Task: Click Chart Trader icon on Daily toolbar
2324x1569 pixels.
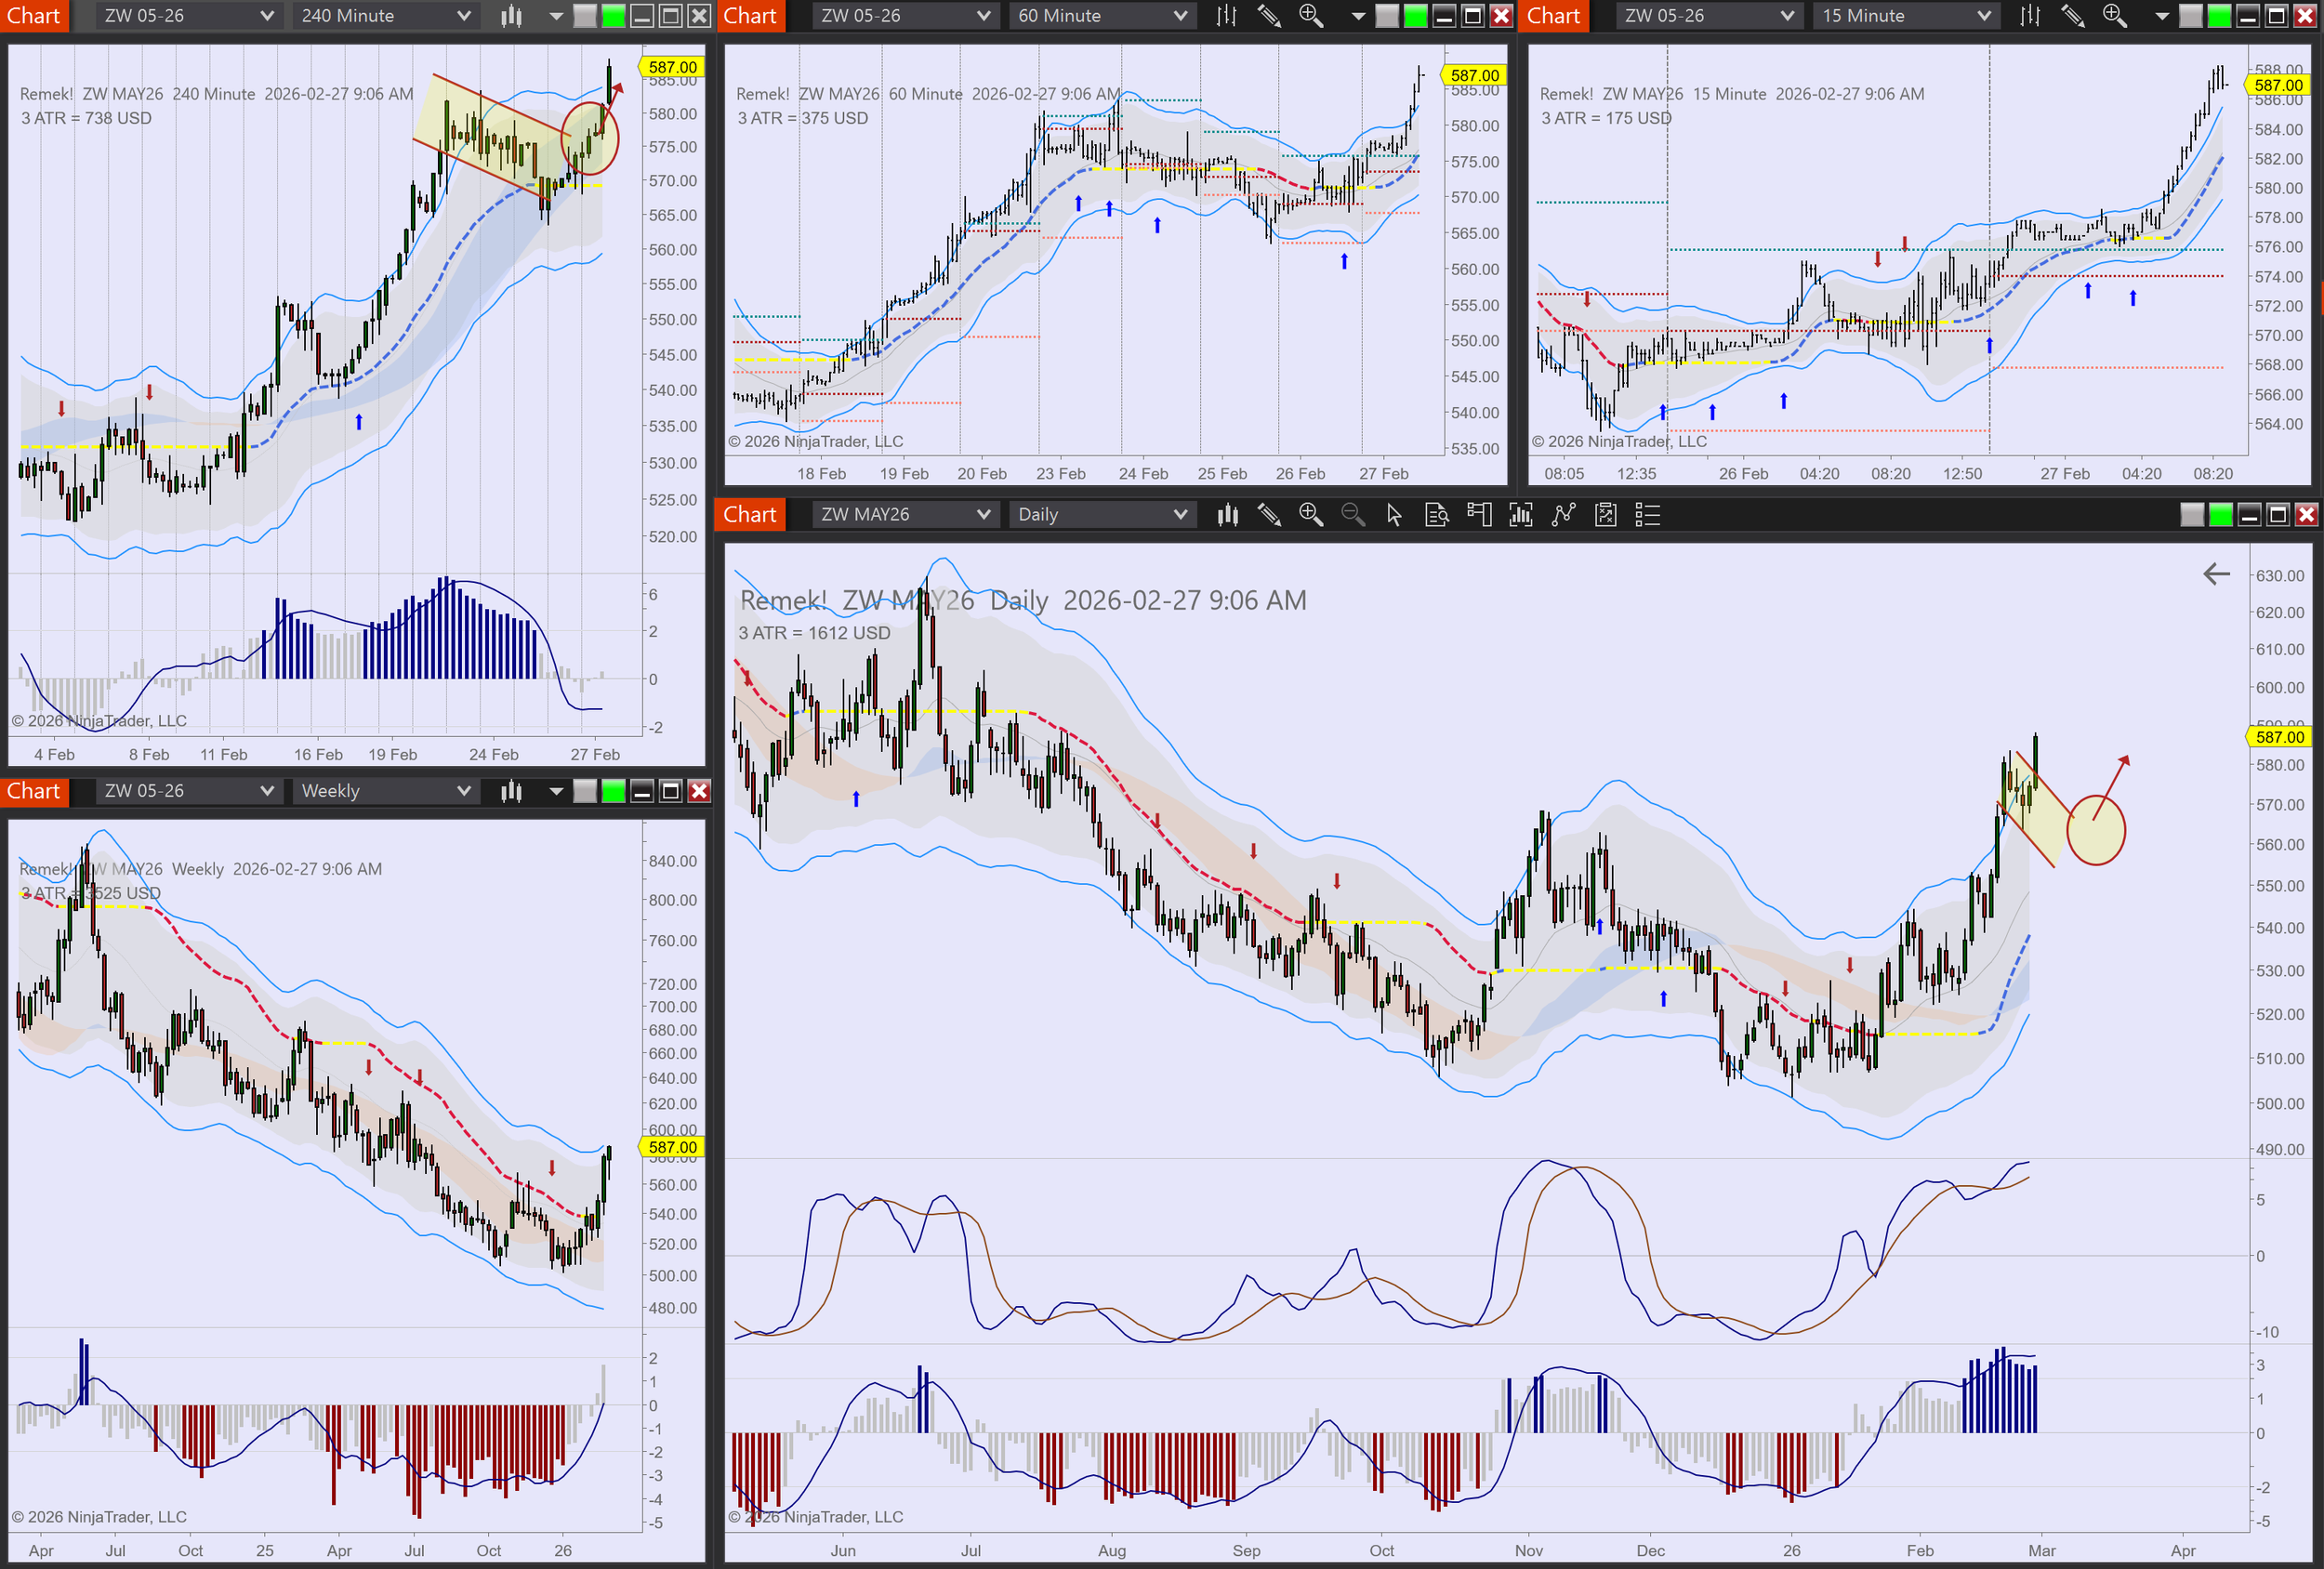Action: pos(1478,515)
